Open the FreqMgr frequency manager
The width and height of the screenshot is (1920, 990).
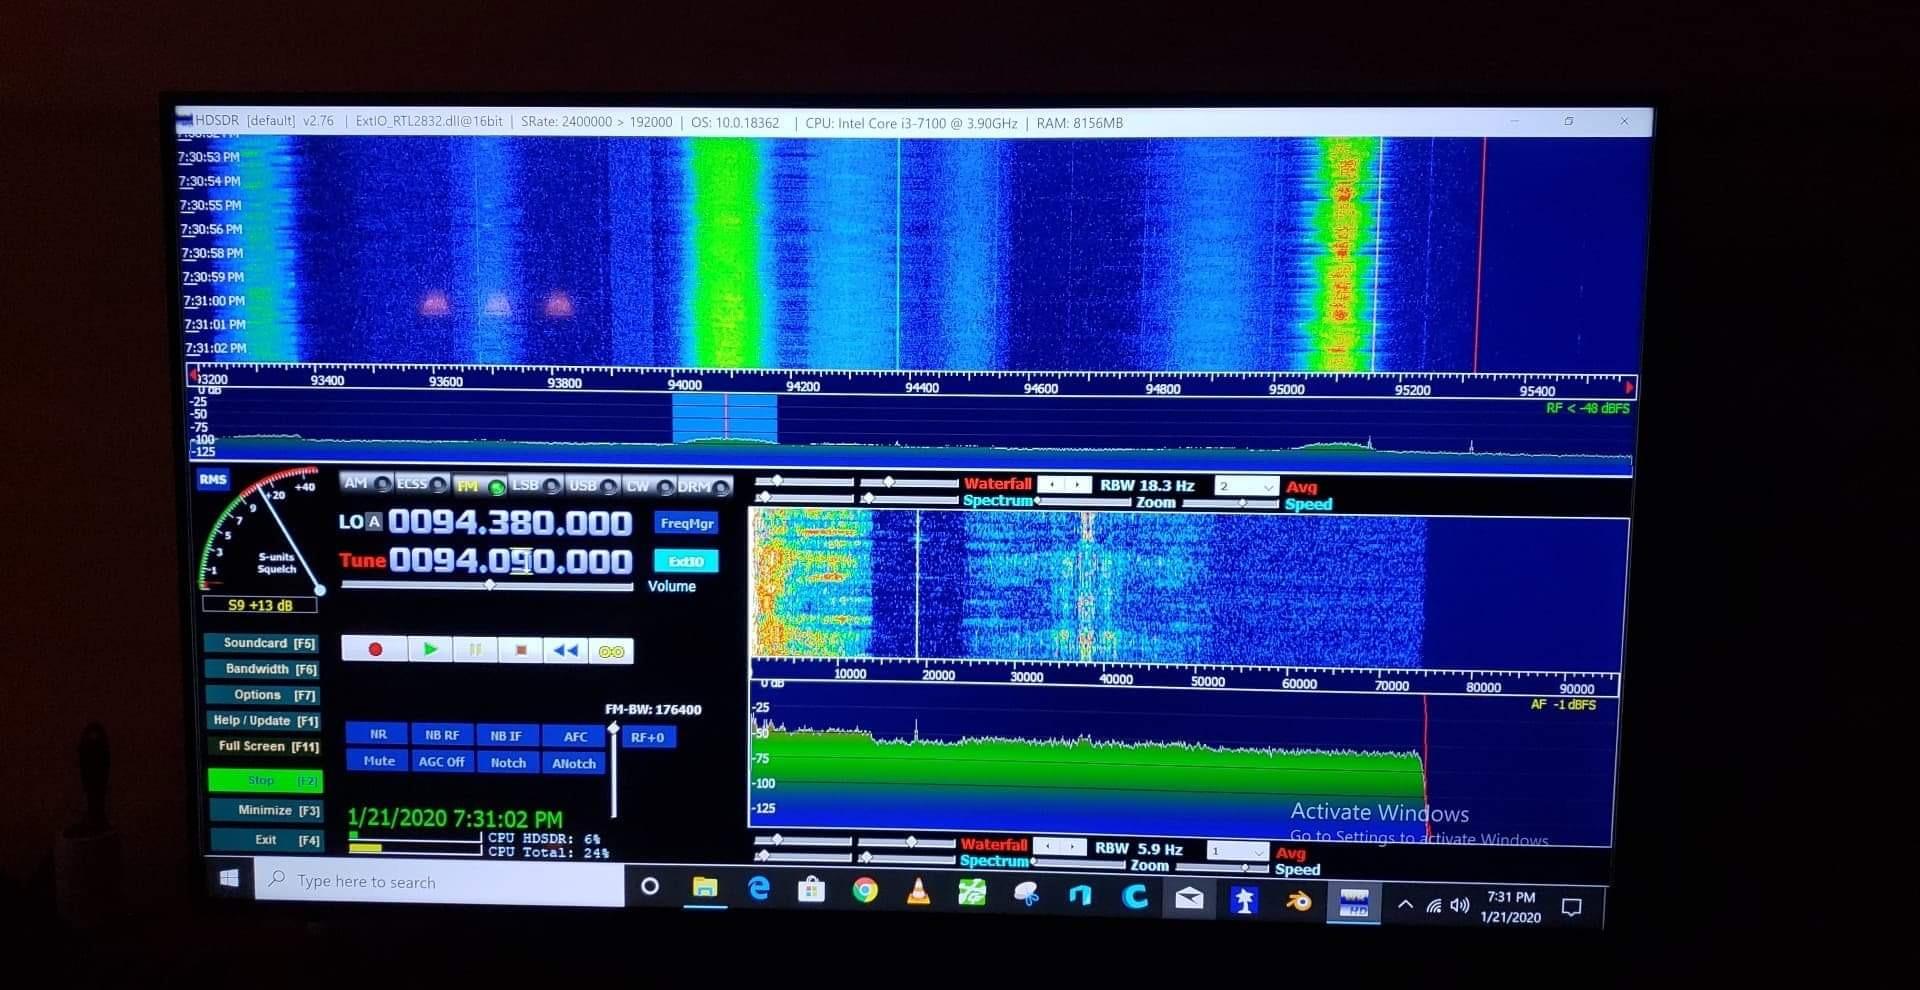[x=687, y=523]
